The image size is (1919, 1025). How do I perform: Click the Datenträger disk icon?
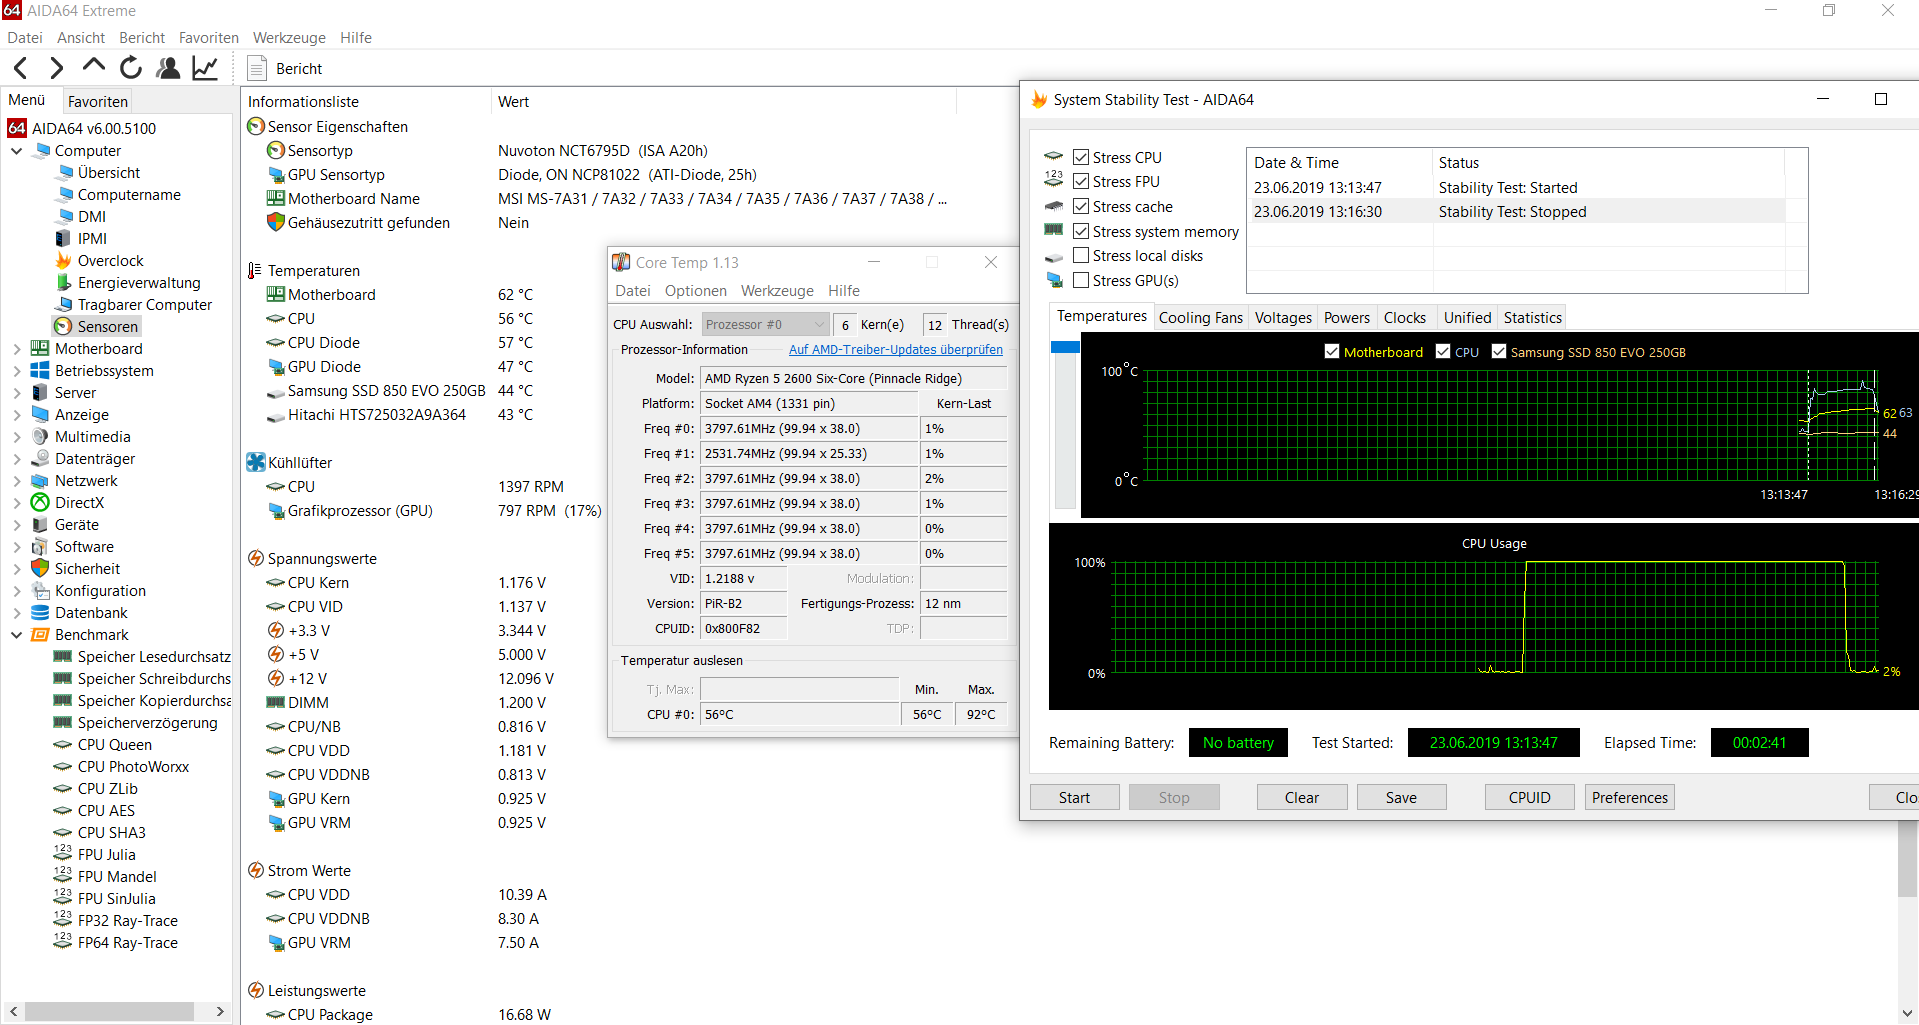(x=40, y=458)
